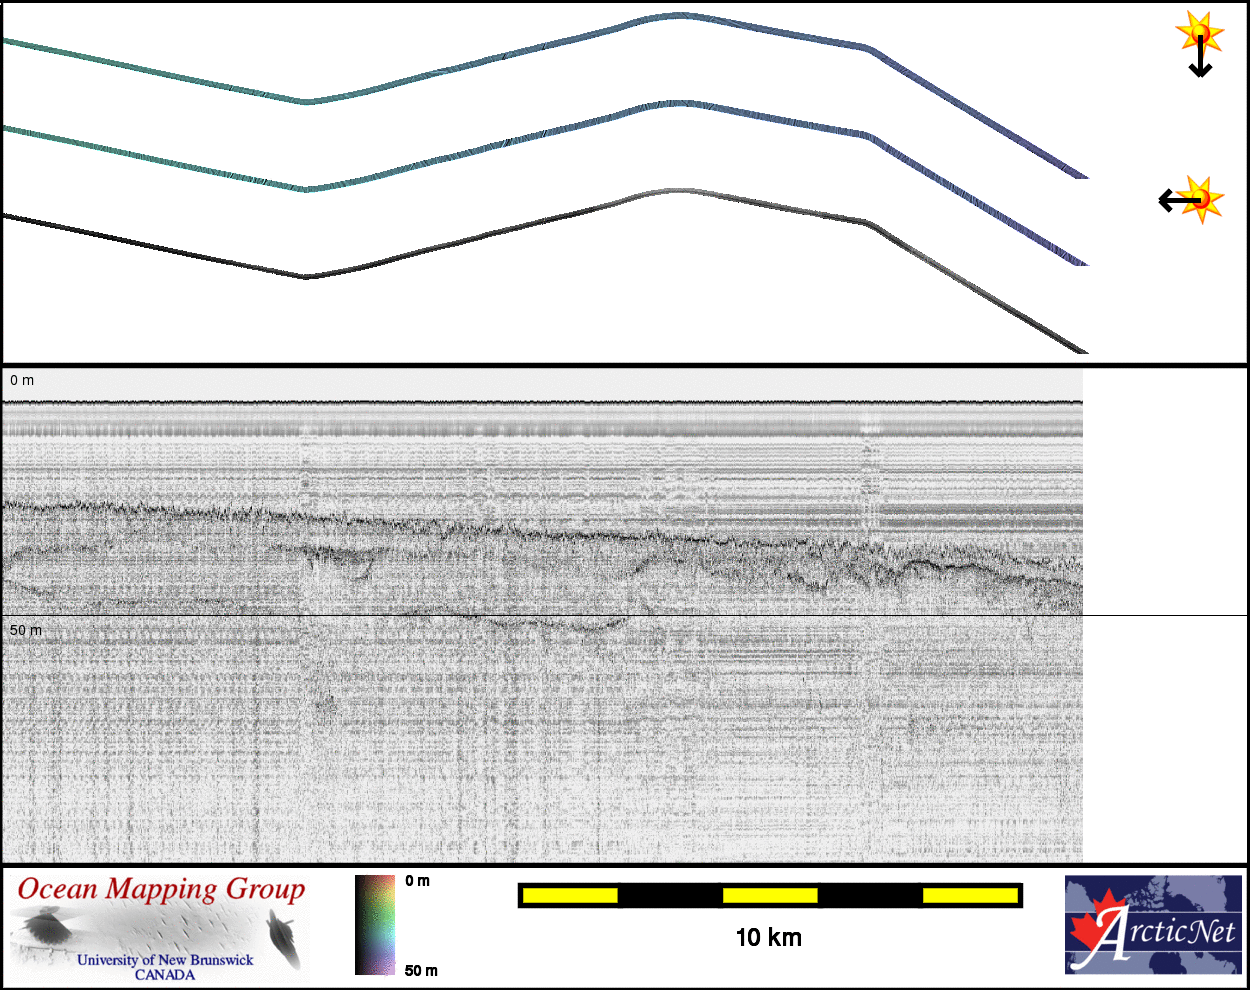
Task: Click the right vessel image in Ocean Mapping logo
Action: point(284,939)
